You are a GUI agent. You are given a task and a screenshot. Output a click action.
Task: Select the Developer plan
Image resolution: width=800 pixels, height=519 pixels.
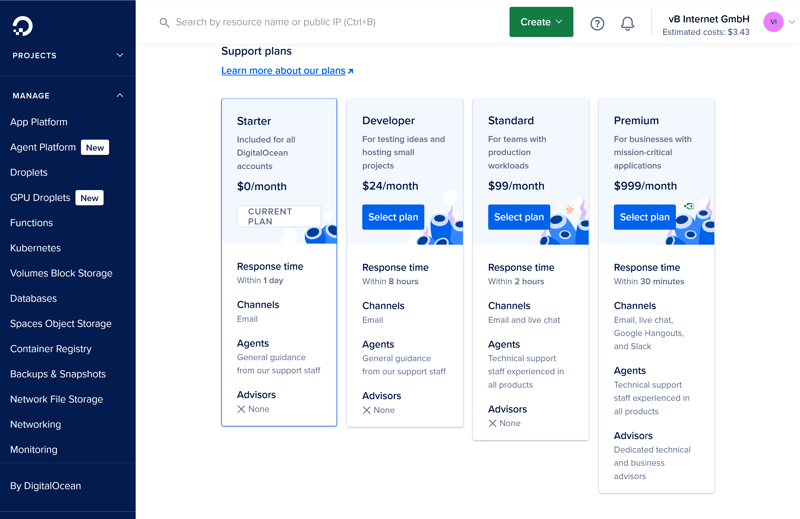tap(393, 217)
